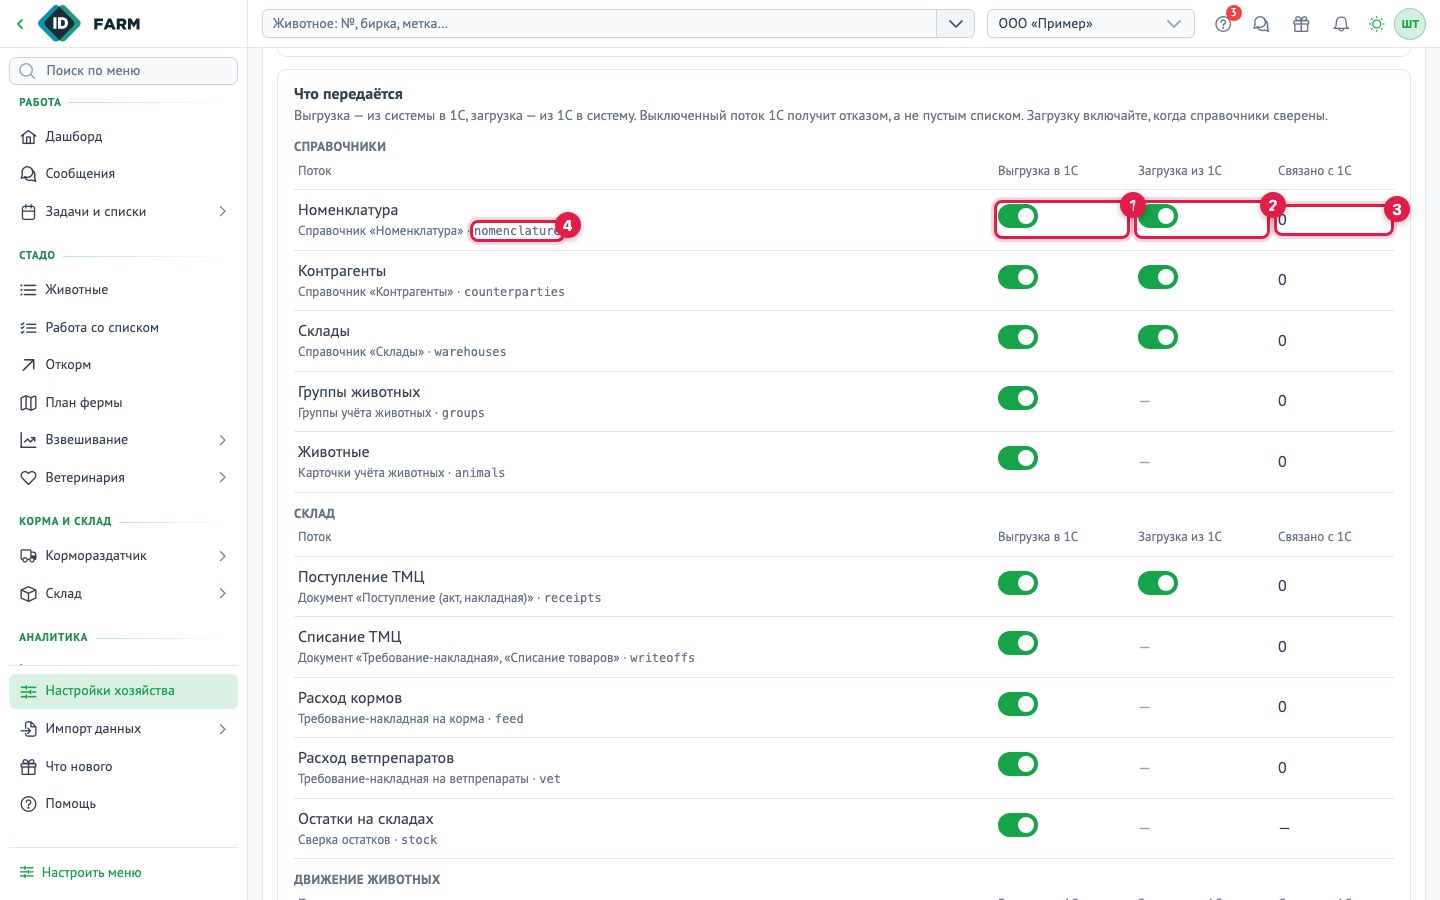Screen dimensions: 1440x900
Task: Click the gift icon in the header
Action: click(x=1301, y=24)
